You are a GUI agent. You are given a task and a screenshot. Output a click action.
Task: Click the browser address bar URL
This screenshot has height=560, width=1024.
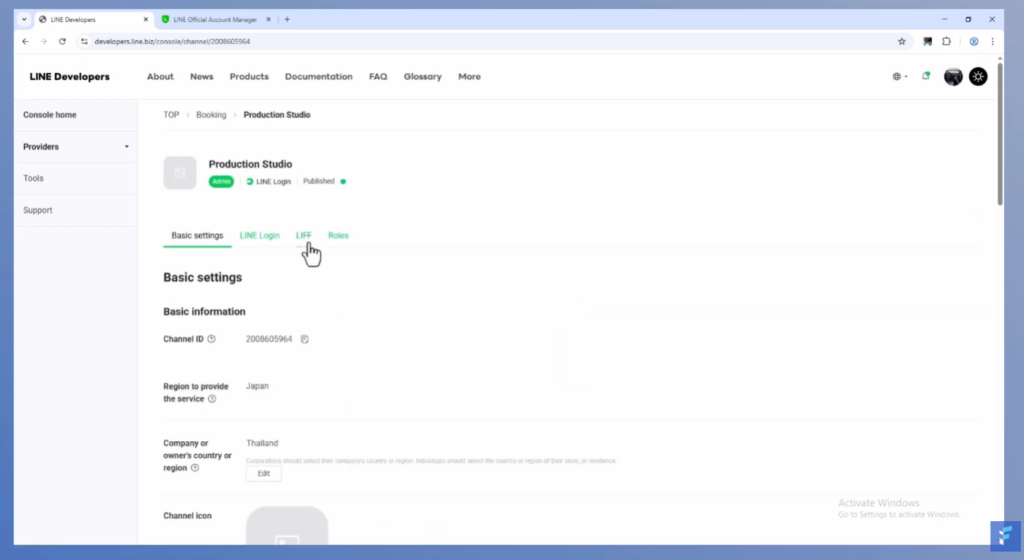pos(172,41)
